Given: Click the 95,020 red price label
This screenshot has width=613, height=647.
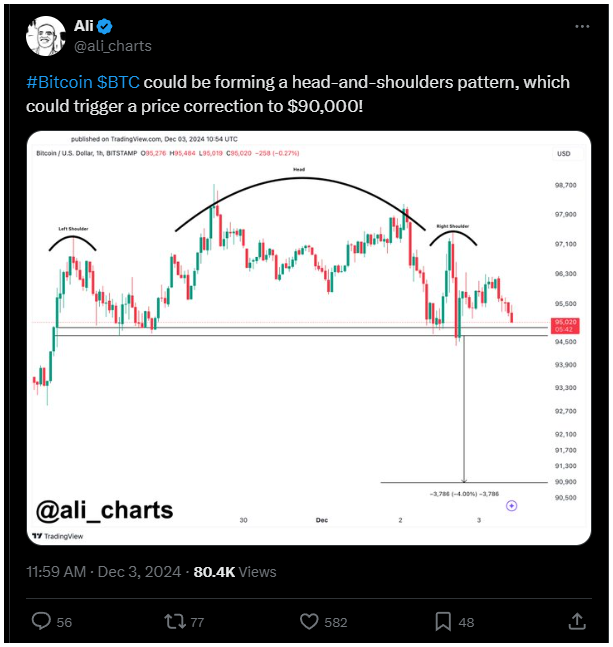Looking at the screenshot, I should pos(565,325).
